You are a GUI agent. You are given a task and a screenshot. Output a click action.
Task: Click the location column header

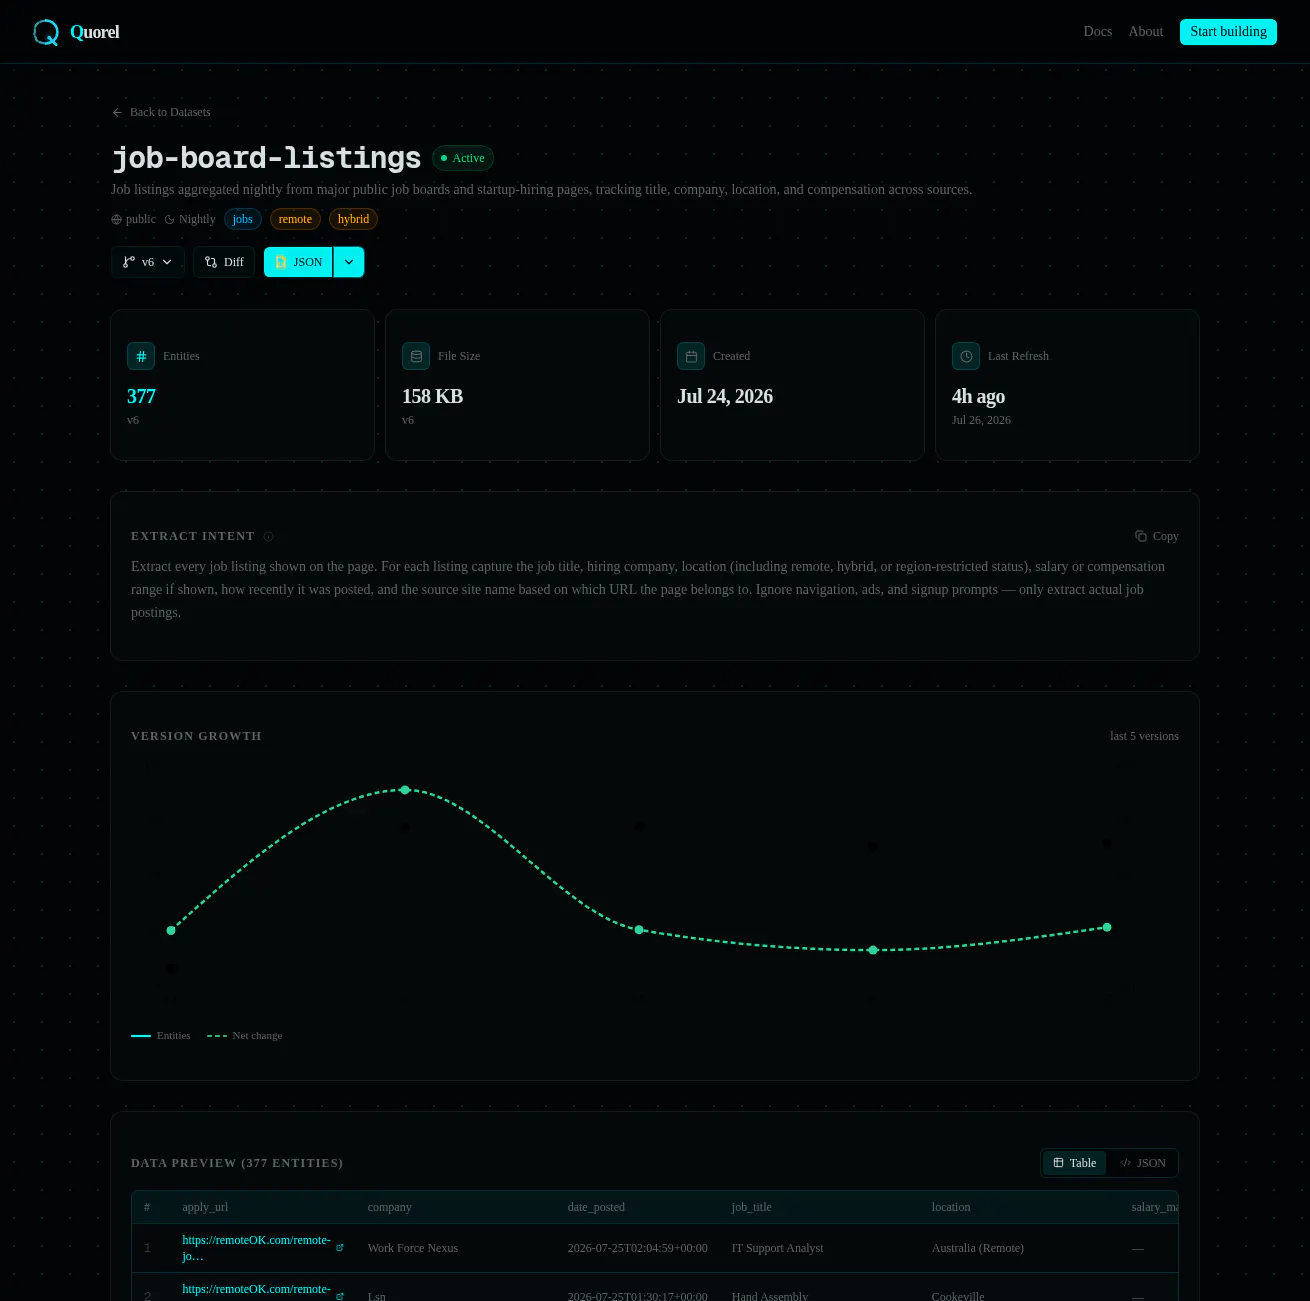[x=951, y=1207]
